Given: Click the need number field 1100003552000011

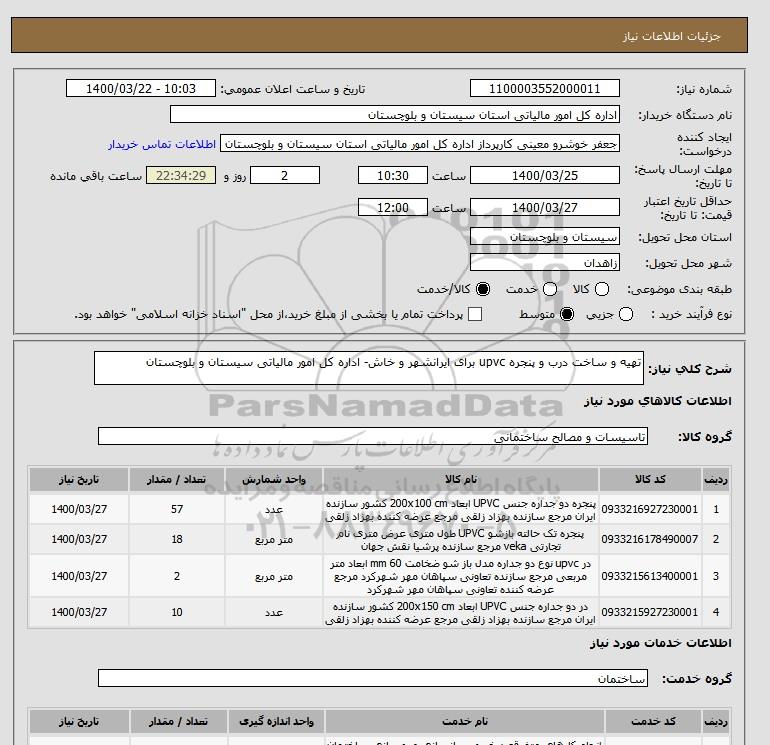Looking at the screenshot, I should (x=545, y=89).
